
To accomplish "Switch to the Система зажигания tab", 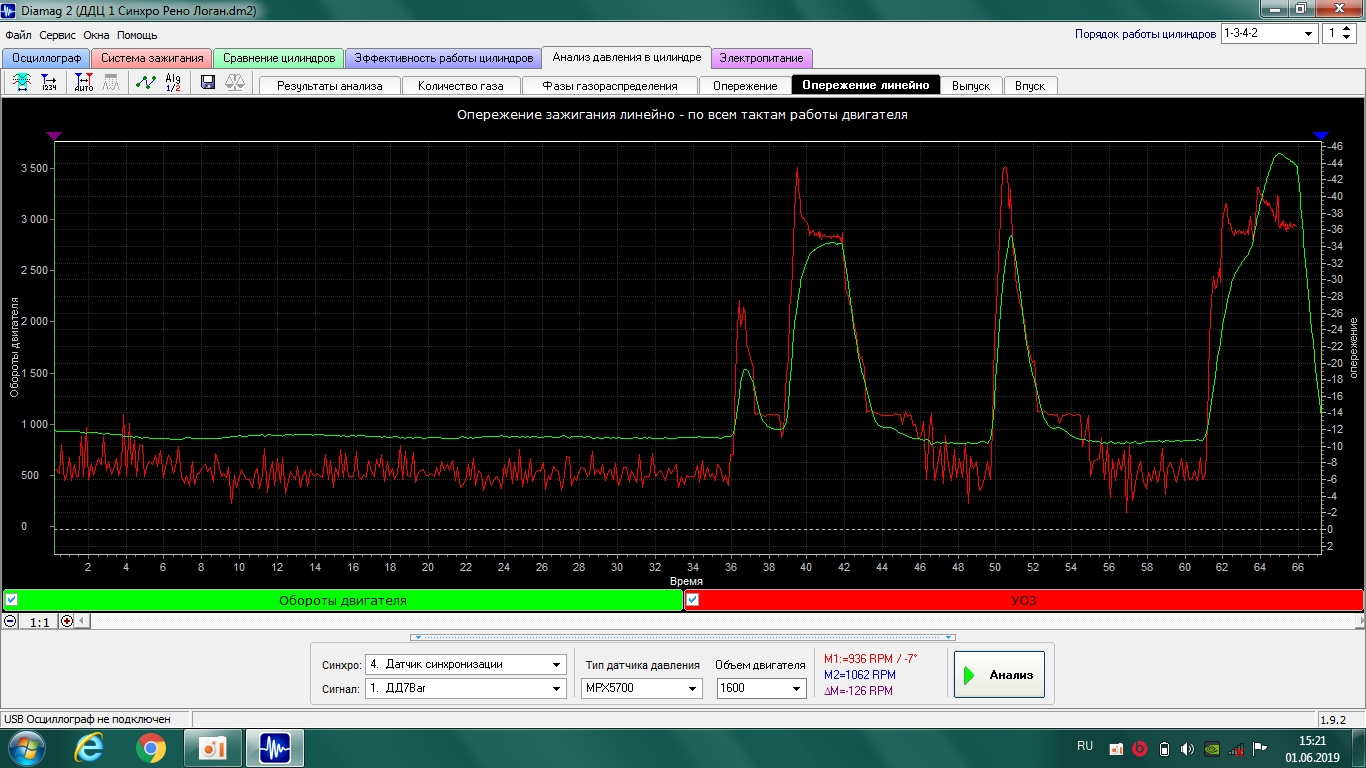I will (152, 58).
